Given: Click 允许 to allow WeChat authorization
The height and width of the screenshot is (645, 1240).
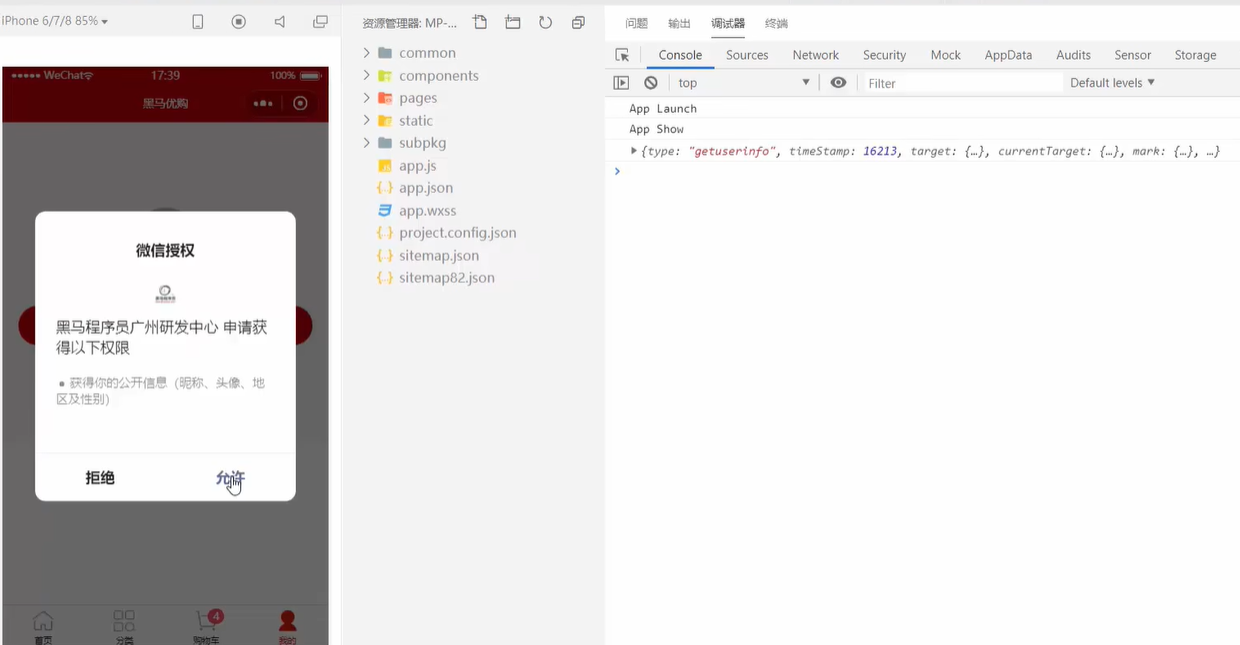Looking at the screenshot, I should coord(230,478).
